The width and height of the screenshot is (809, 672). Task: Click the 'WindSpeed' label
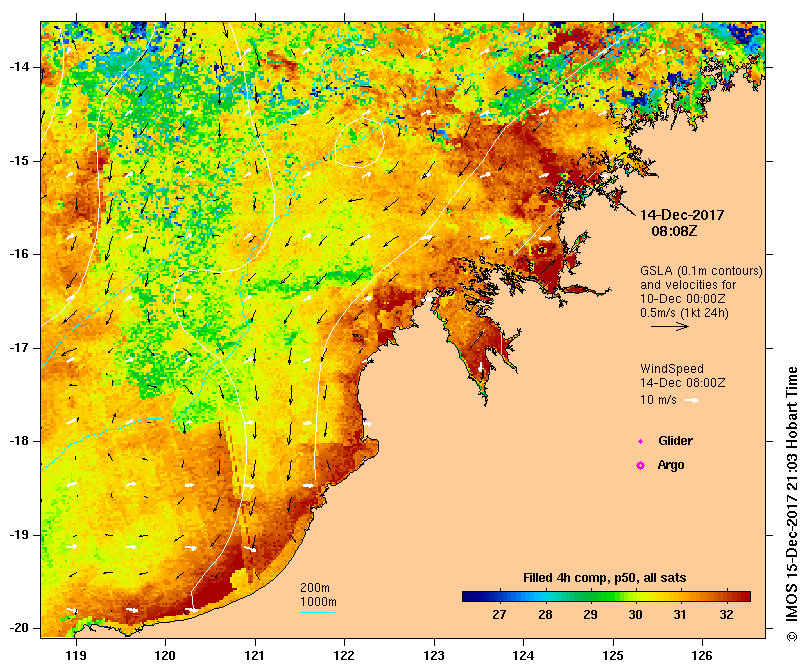coord(672,369)
